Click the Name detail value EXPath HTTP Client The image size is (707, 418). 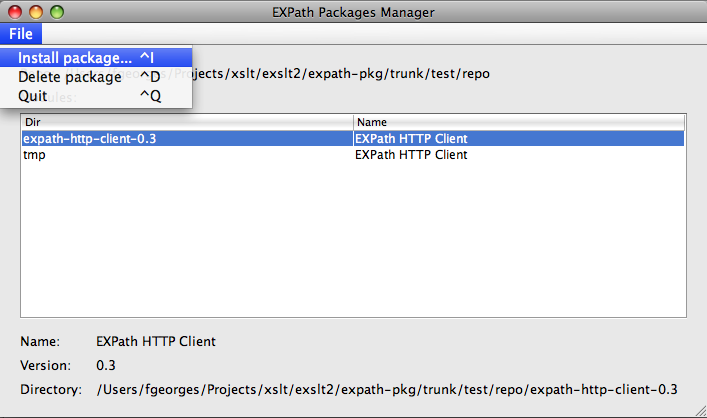click(156, 341)
